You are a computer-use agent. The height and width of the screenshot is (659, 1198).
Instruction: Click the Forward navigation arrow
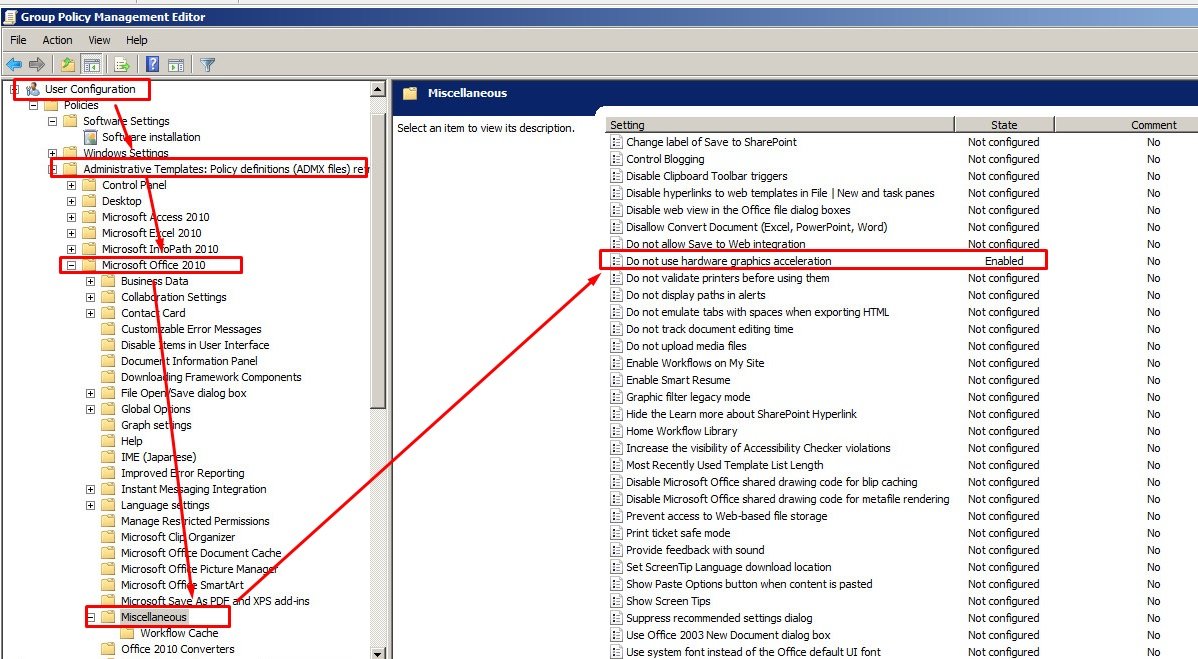[38, 64]
